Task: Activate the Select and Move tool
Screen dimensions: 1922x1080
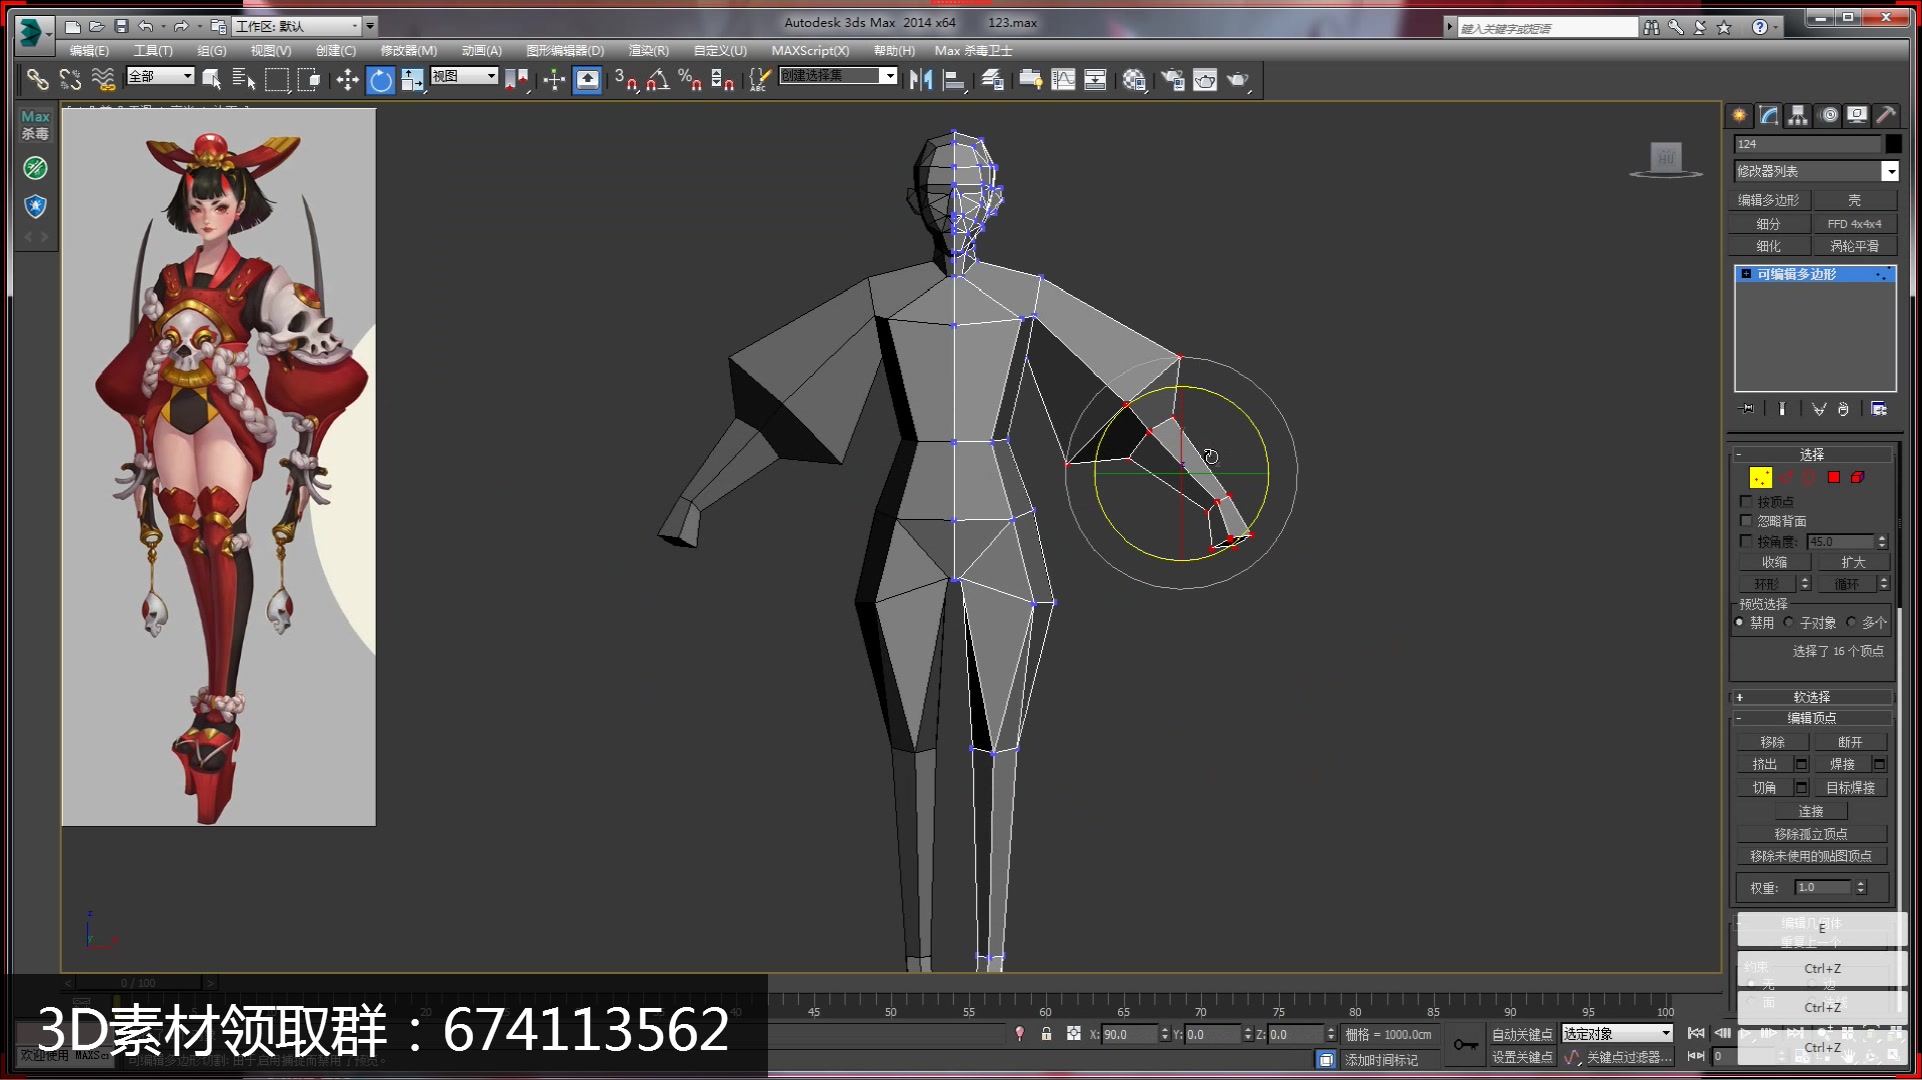Action: coord(347,79)
